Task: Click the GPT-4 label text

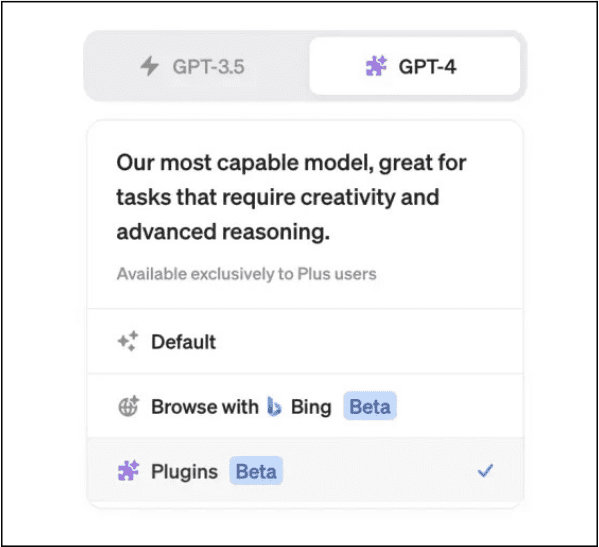Action: [427, 67]
